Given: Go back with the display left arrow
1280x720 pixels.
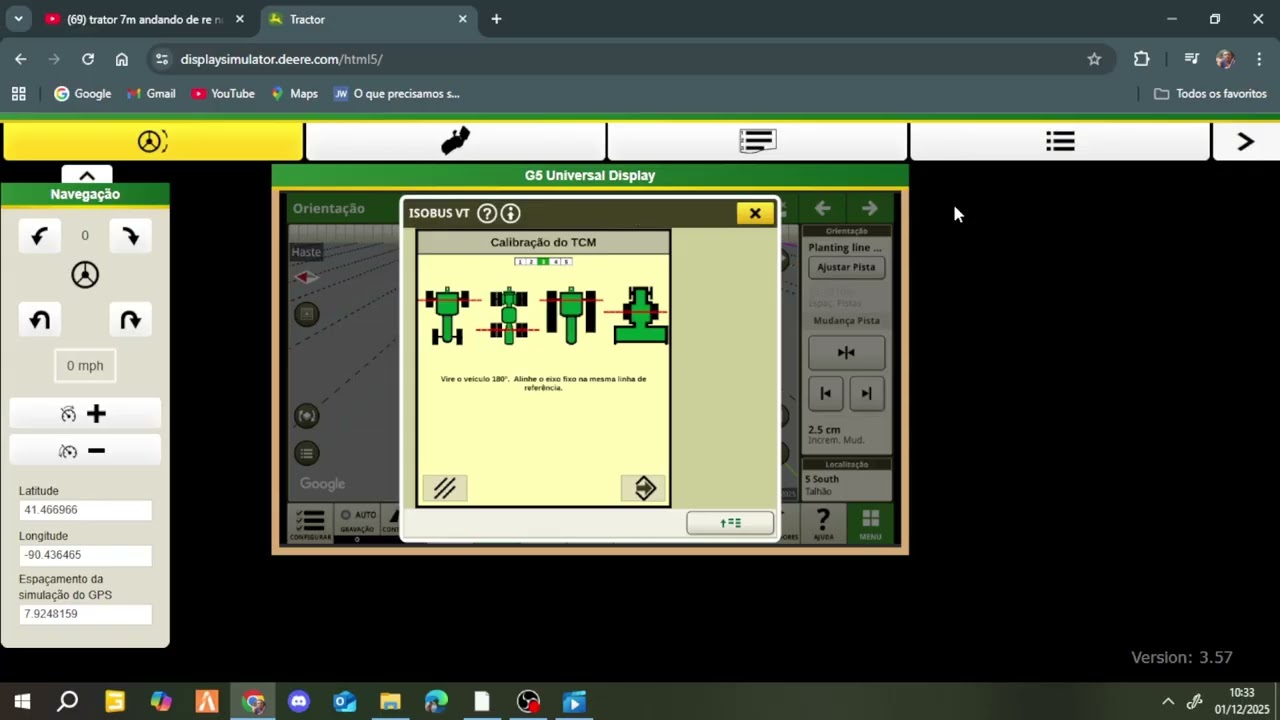Looking at the screenshot, I should tap(822, 208).
